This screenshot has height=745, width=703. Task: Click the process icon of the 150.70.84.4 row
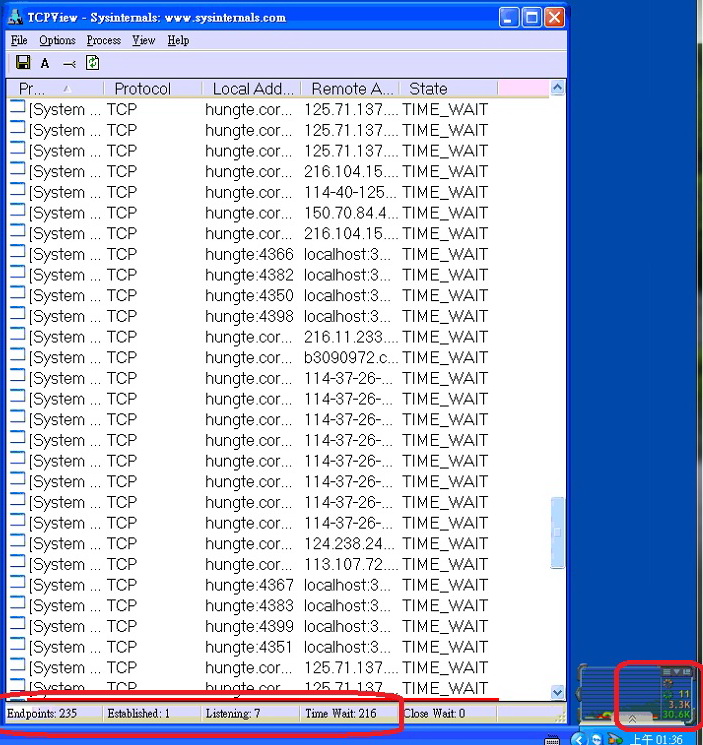tap(17, 211)
